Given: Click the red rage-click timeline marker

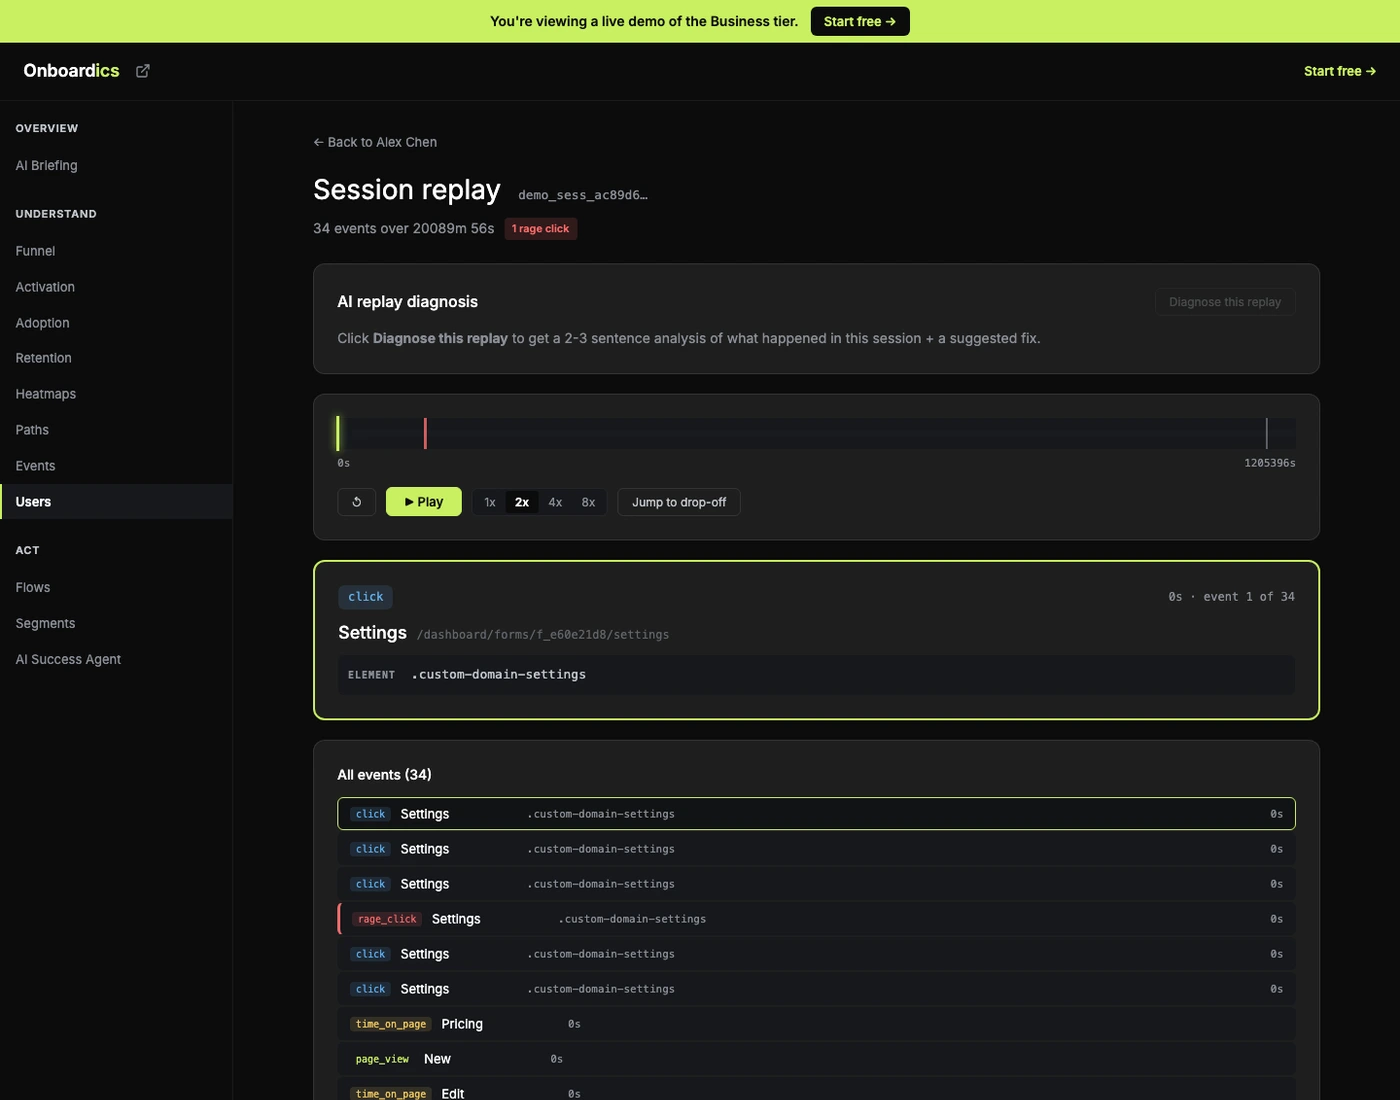Looking at the screenshot, I should pos(426,433).
